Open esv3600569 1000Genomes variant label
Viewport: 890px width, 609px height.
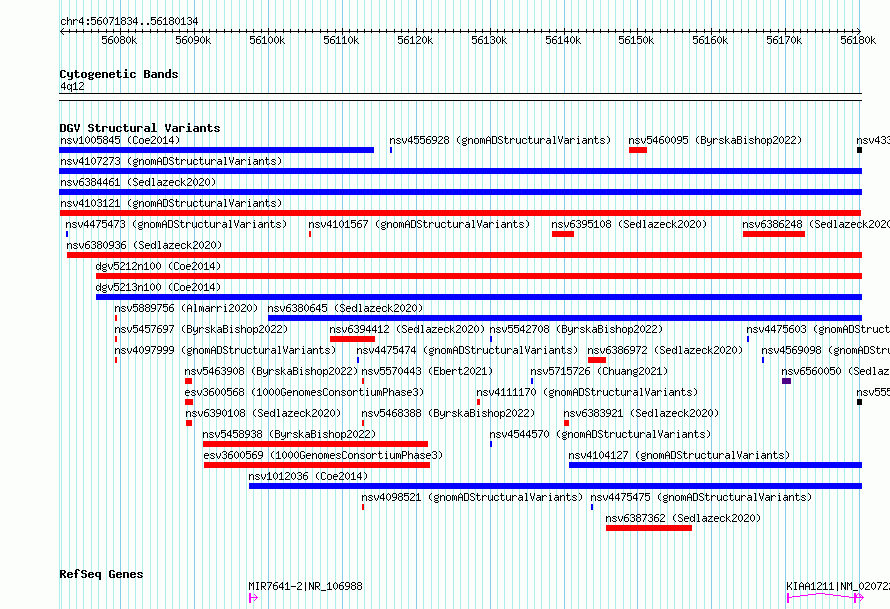(x=323, y=455)
